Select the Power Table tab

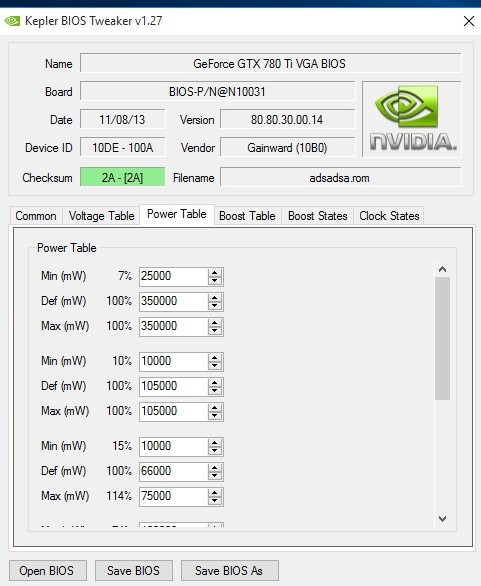click(177, 214)
